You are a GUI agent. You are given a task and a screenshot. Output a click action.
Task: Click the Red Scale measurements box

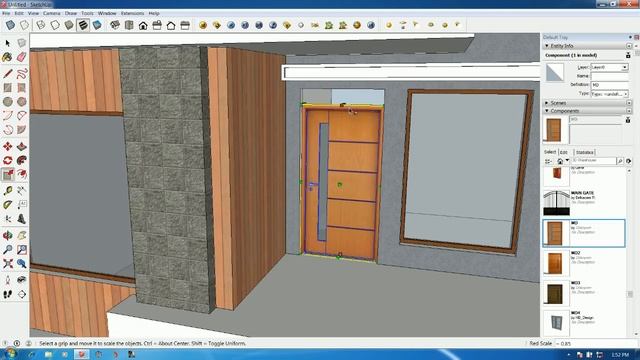pyautogui.click(x=596, y=344)
